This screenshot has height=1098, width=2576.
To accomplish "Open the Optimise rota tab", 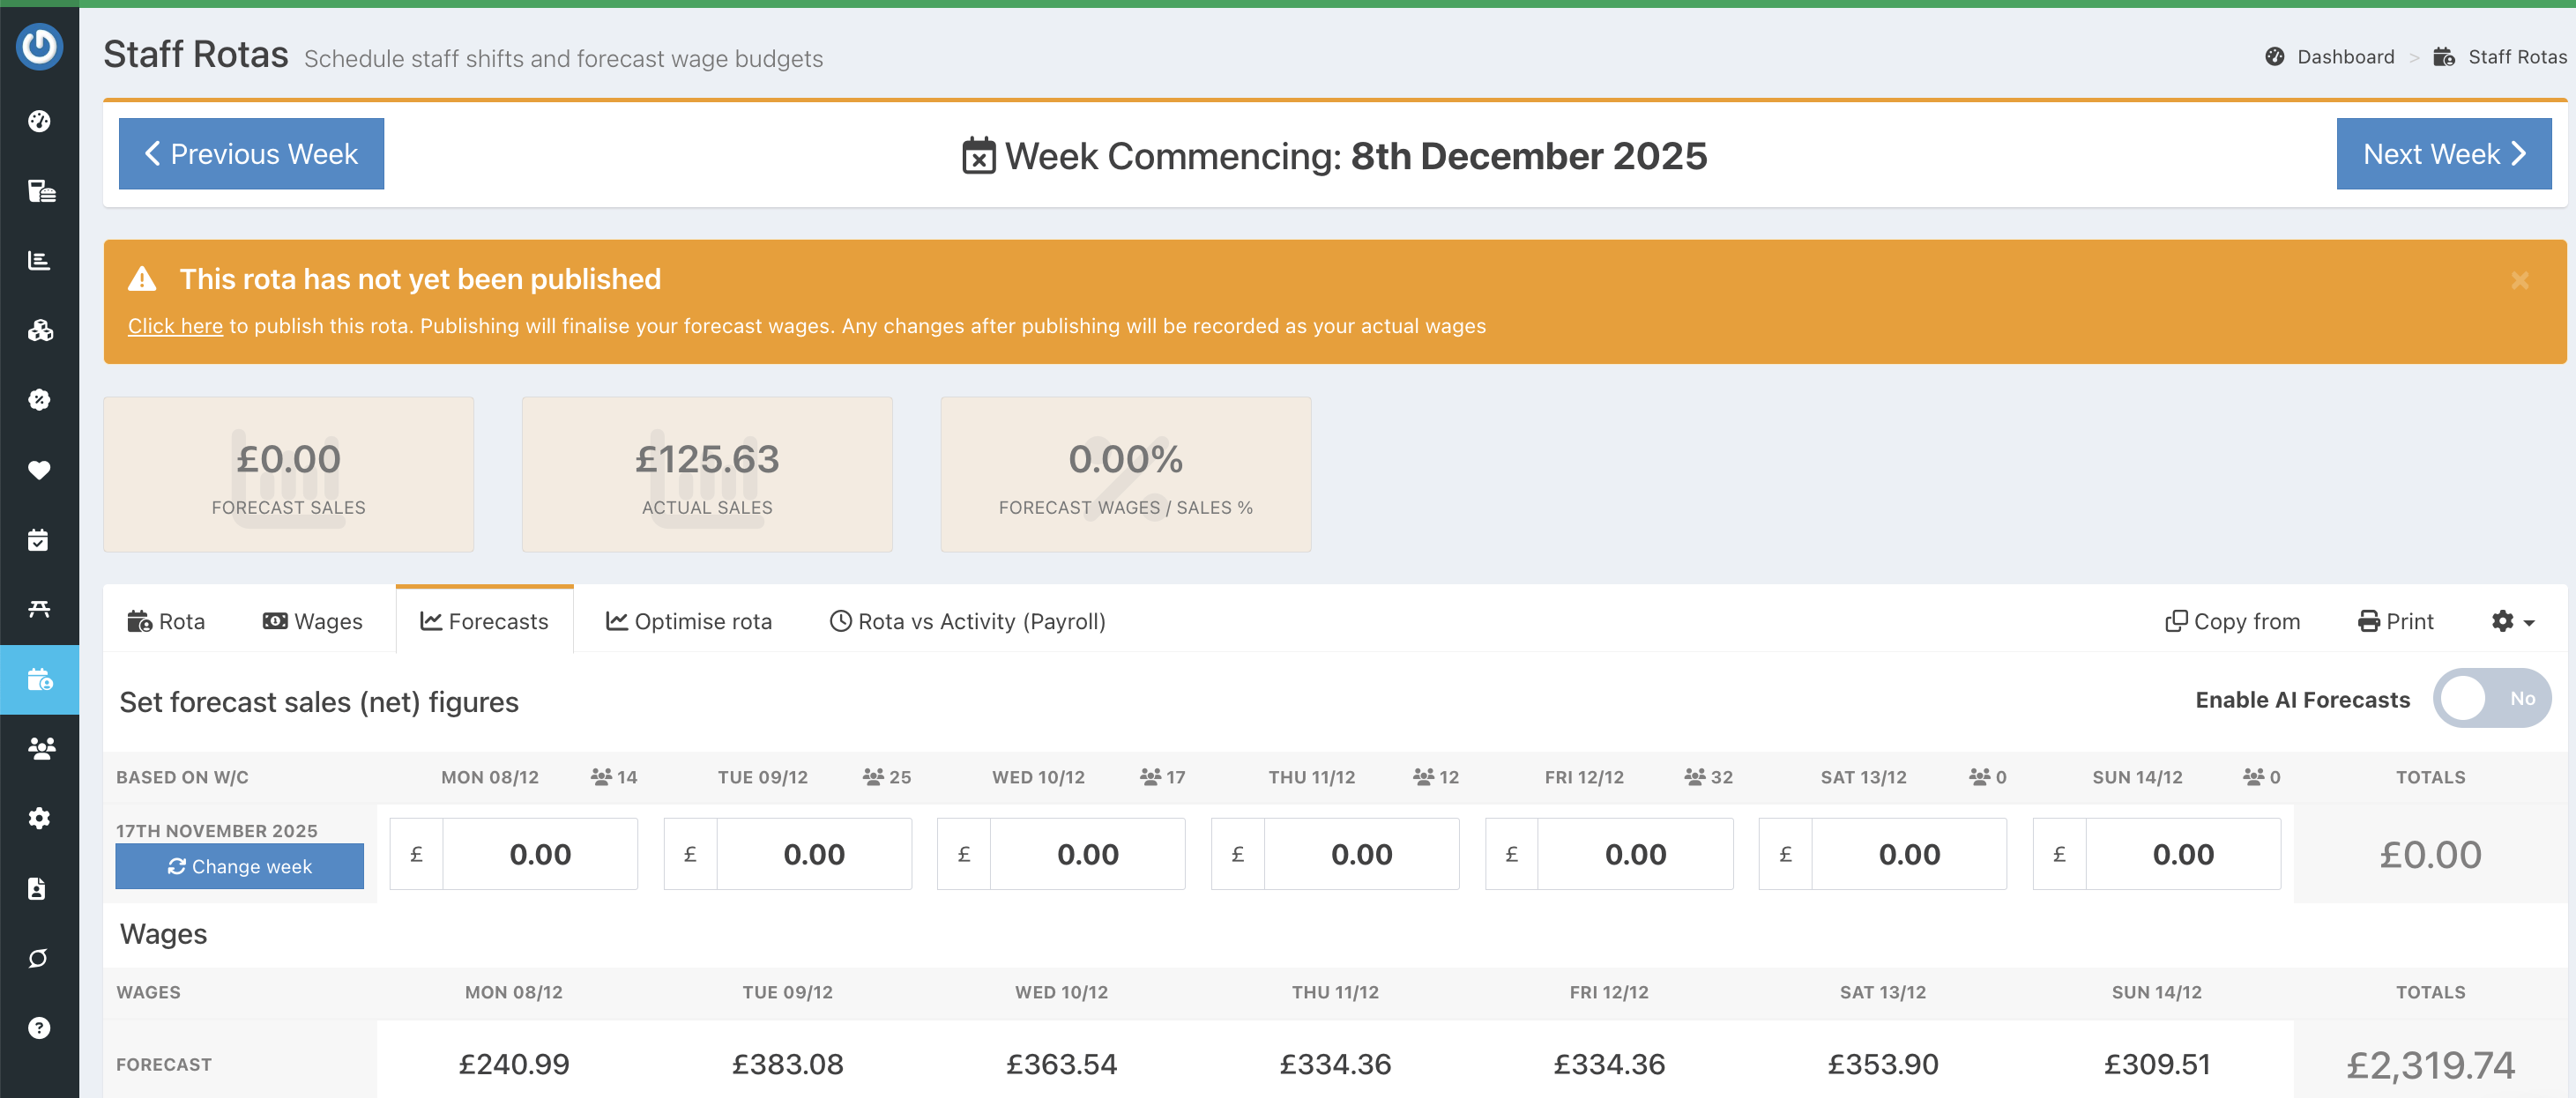I will [689, 621].
